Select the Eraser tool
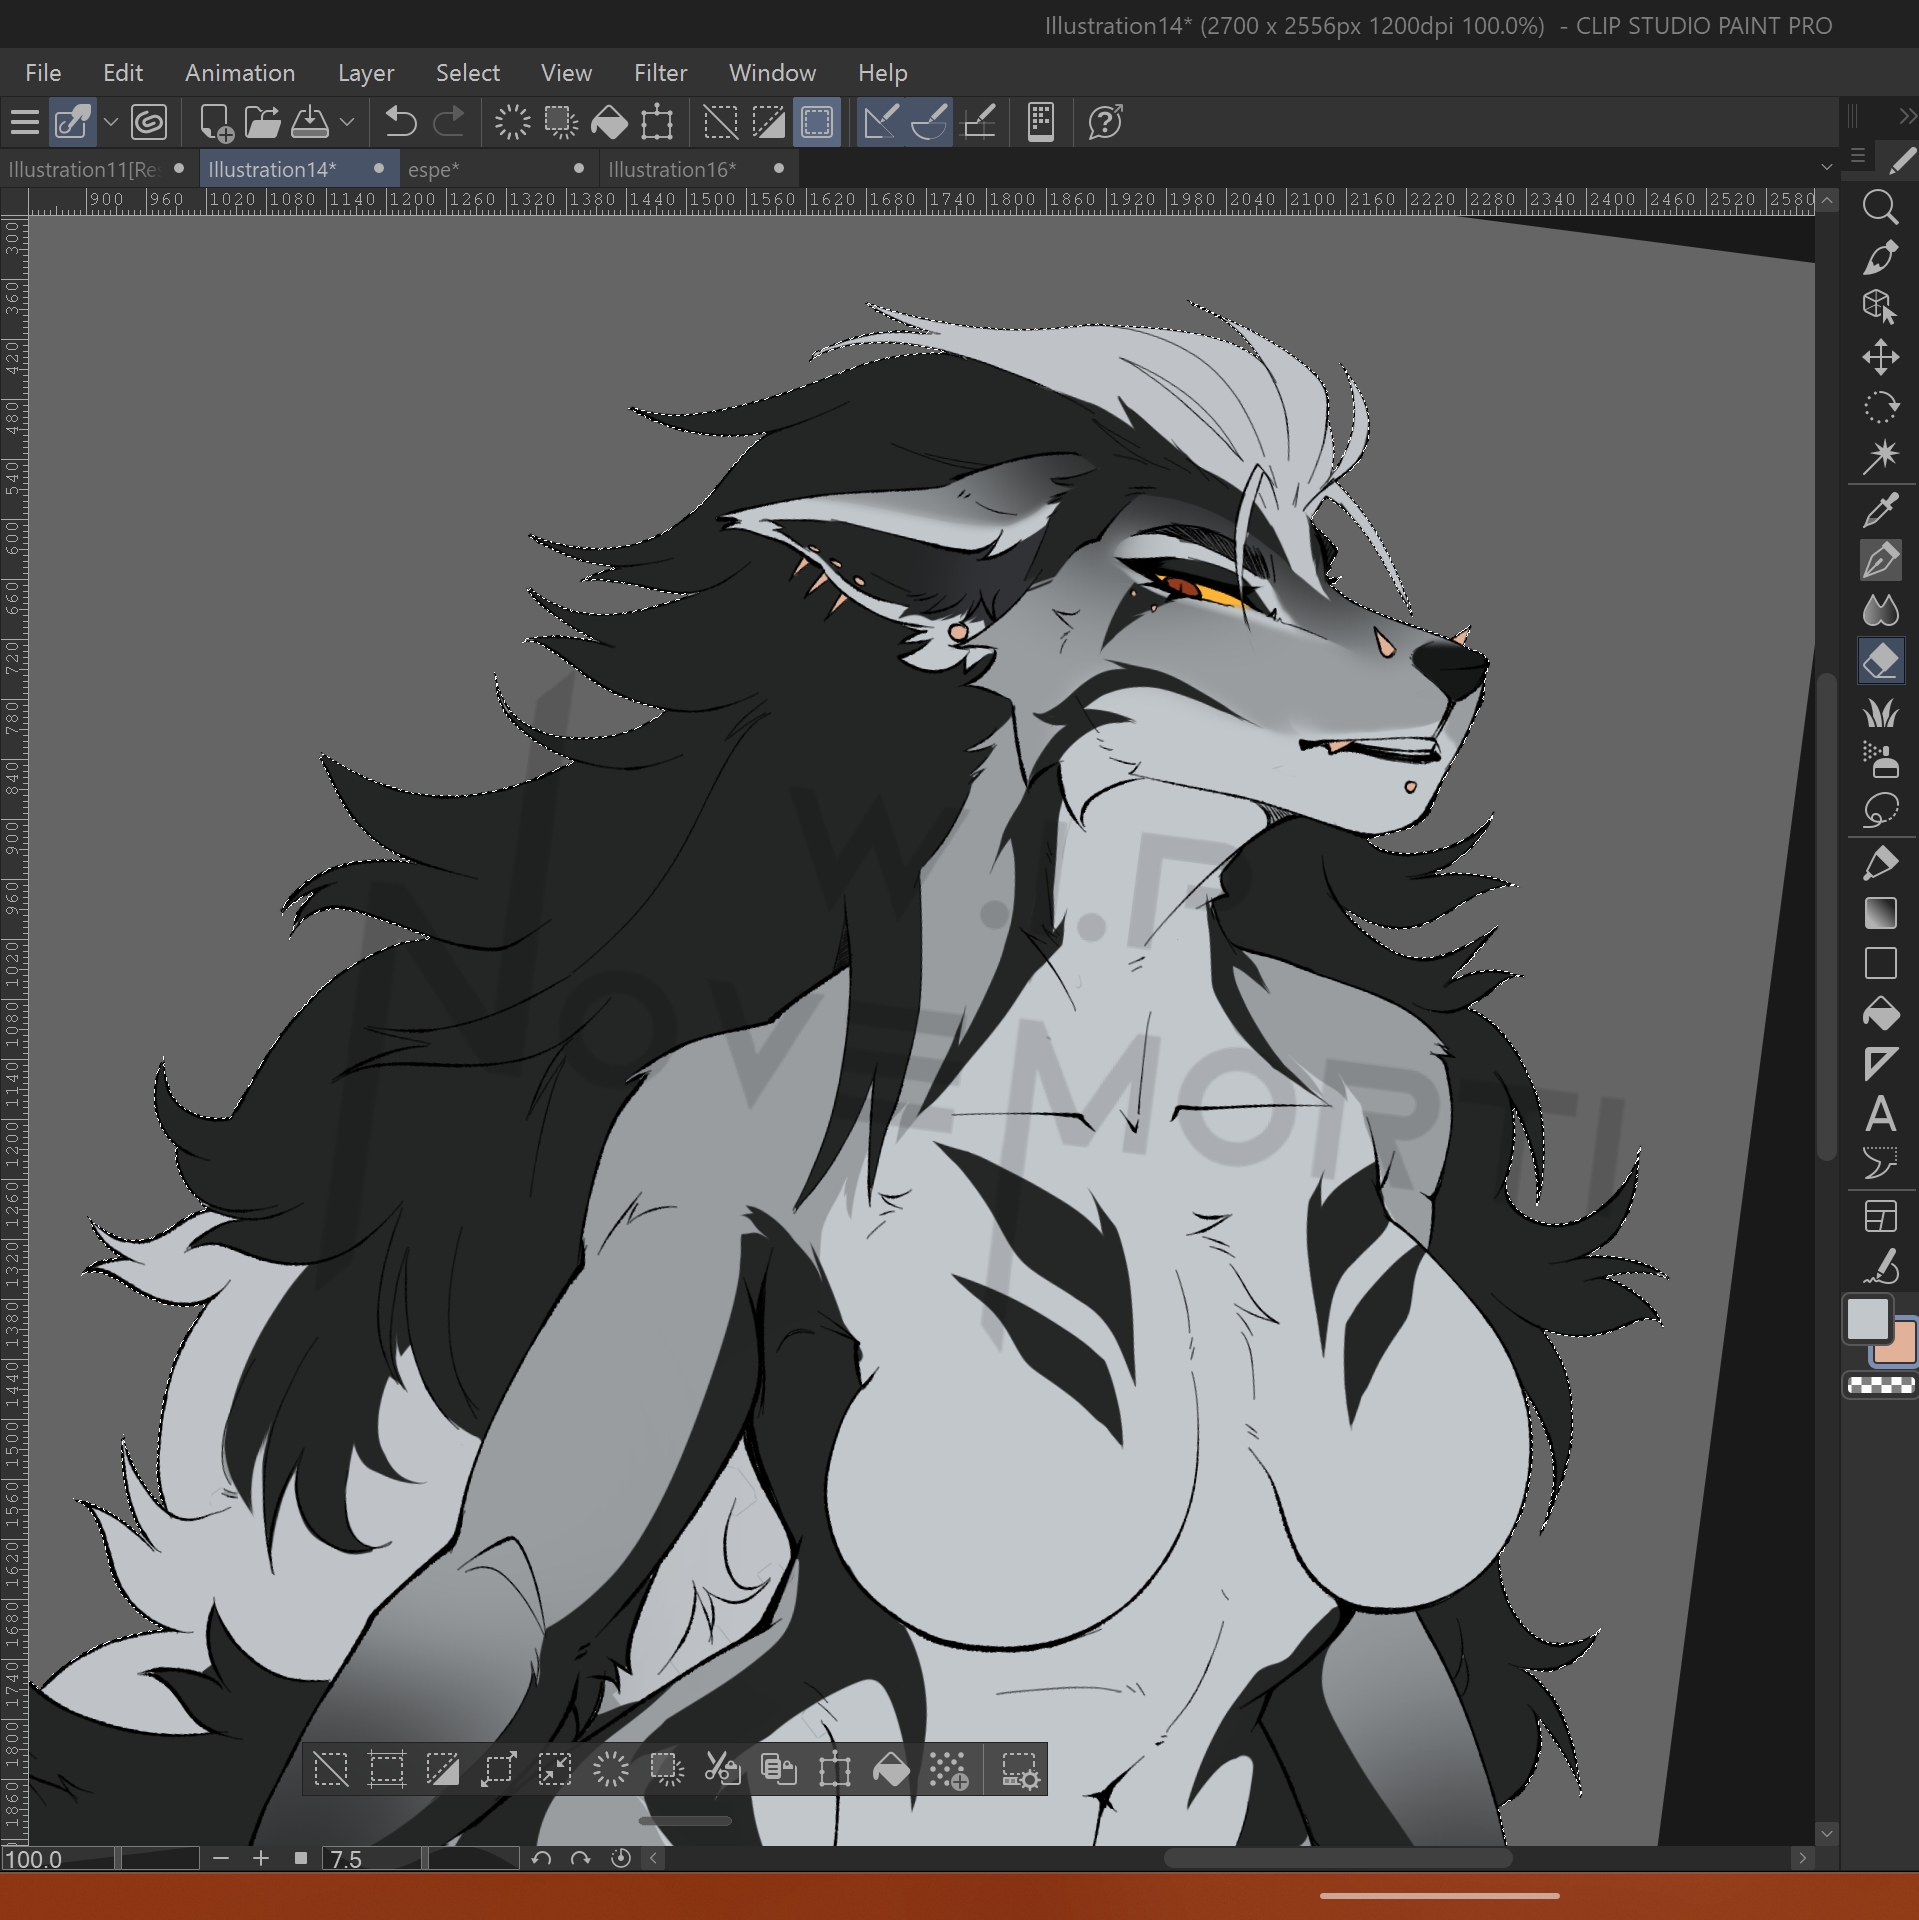Screen dimensions: 1919x1920 pos(1880,661)
